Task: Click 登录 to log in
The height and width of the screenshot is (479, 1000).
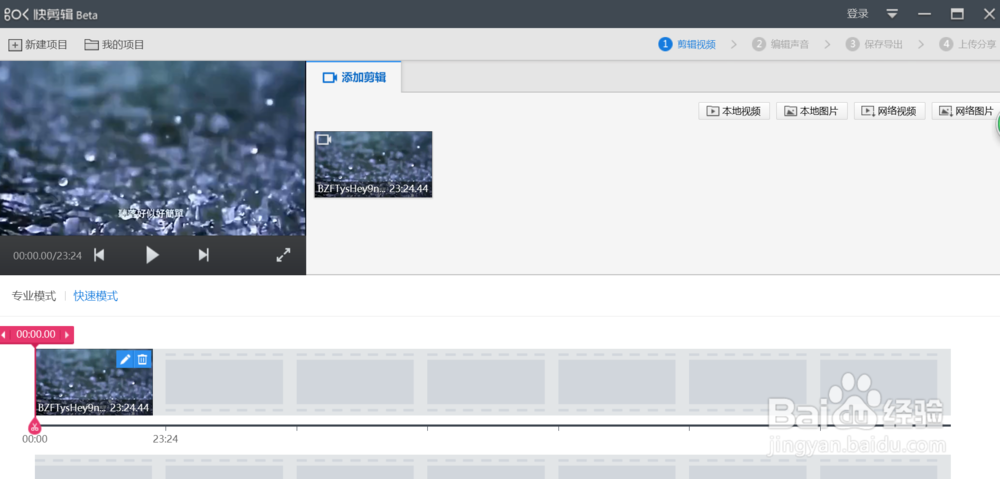Action: [x=857, y=14]
